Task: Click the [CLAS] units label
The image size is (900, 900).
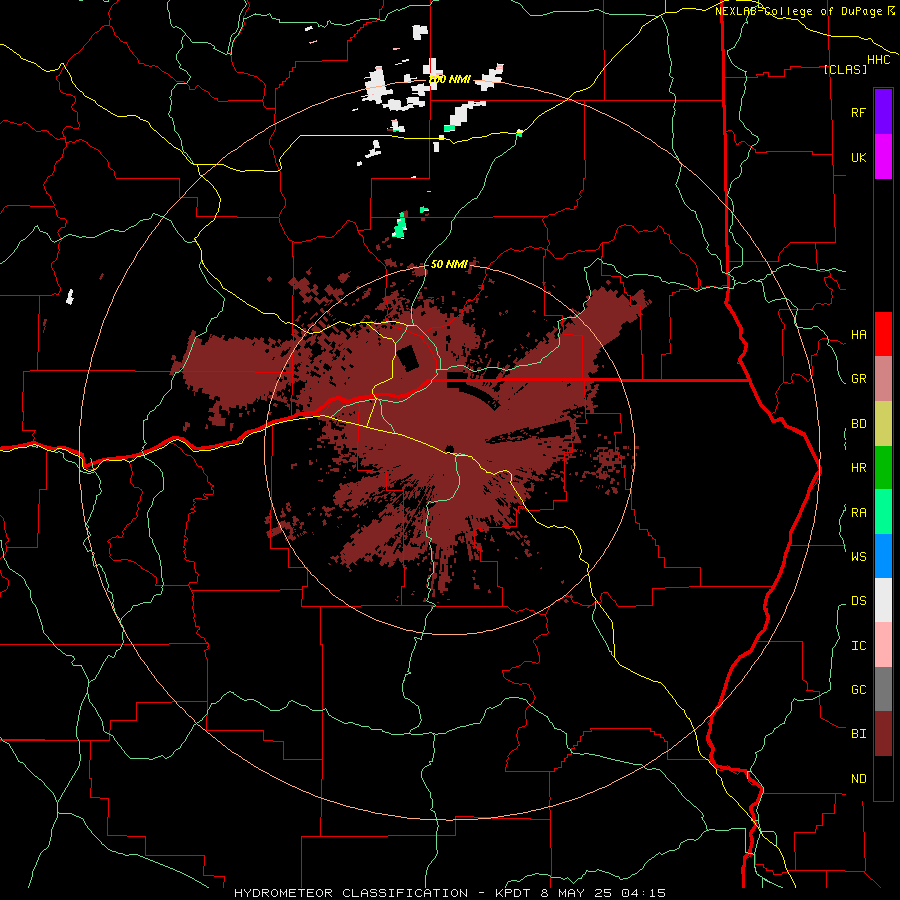Action: coord(845,69)
